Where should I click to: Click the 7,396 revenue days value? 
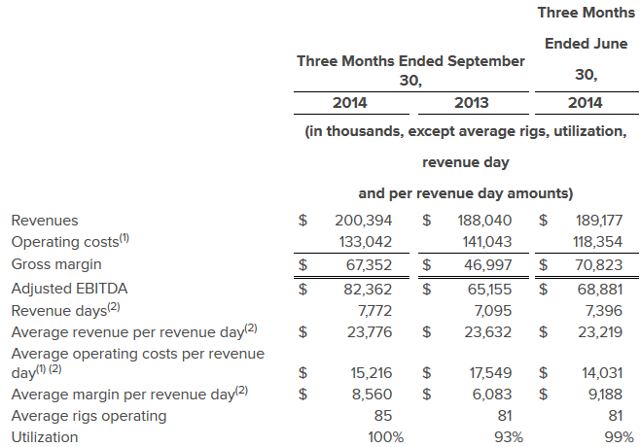[604, 311]
